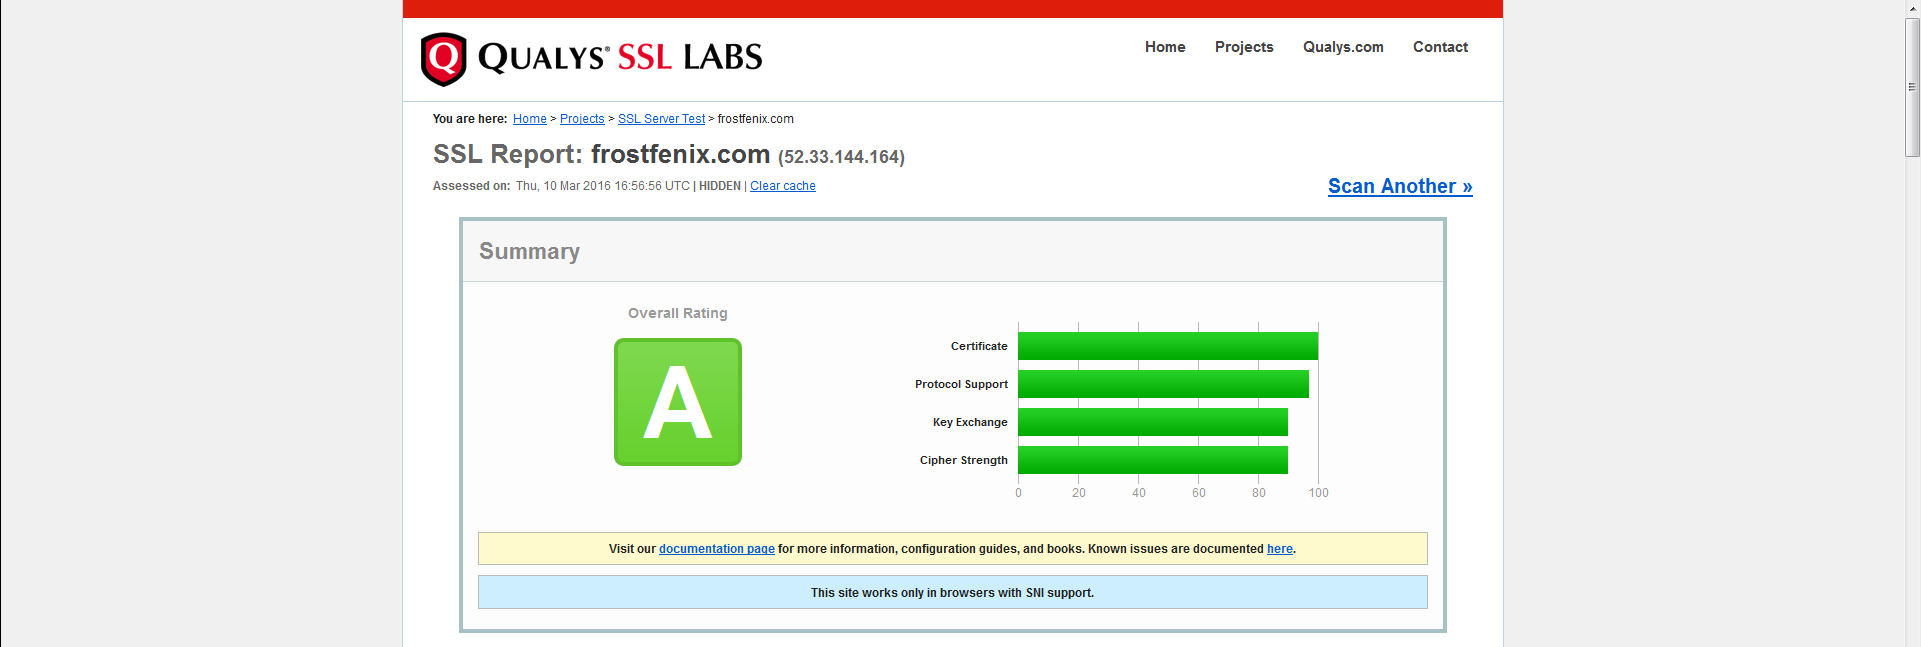Click the IP address (52.33.144.164)

click(x=841, y=157)
